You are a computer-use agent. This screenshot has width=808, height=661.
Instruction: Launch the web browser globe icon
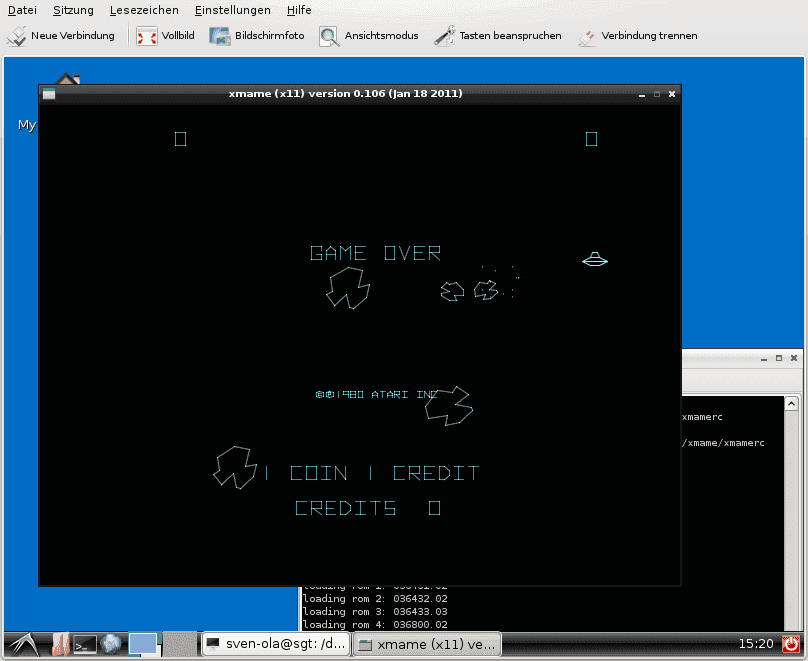click(x=111, y=644)
